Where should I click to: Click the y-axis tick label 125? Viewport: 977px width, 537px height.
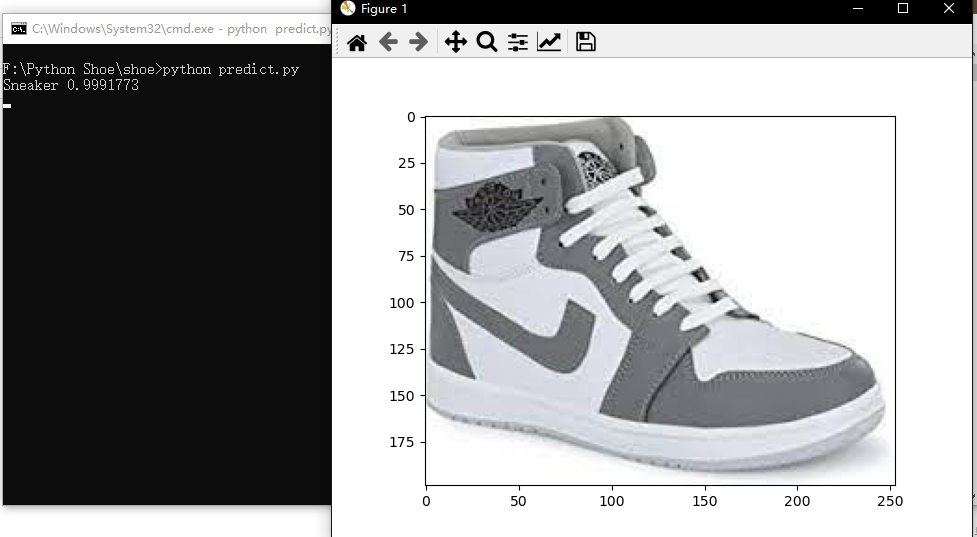[x=402, y=349]
